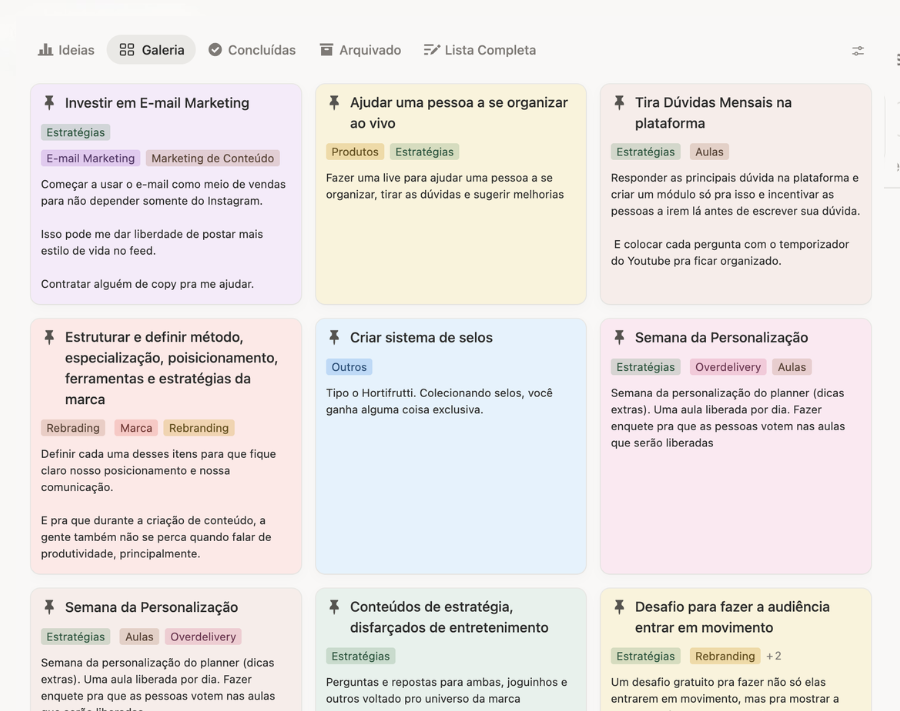Image resolution: width=900 pixels, height=711 pixels.
Task: Select the Arquivado tab
Action: 360,50
